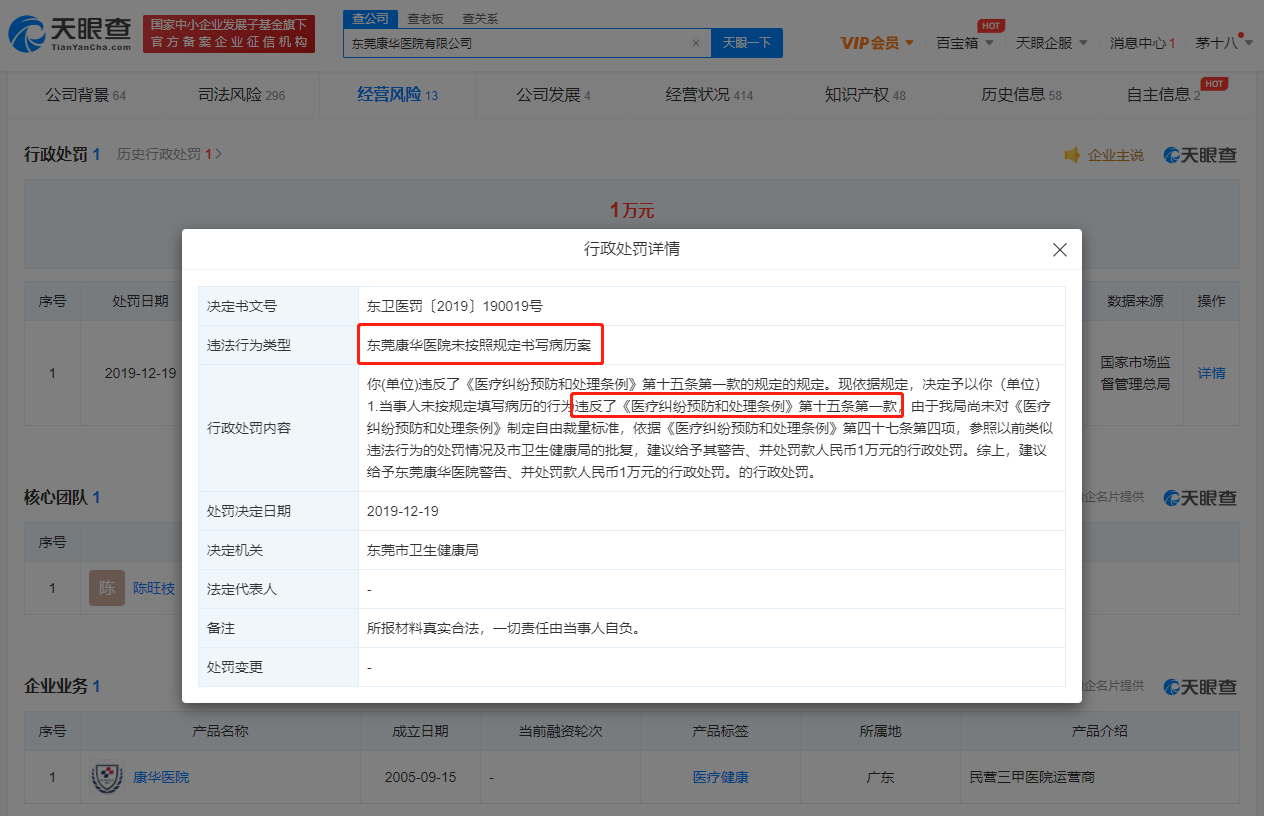
Task: Select the 公司发展 tab
Action: [553, 95]
